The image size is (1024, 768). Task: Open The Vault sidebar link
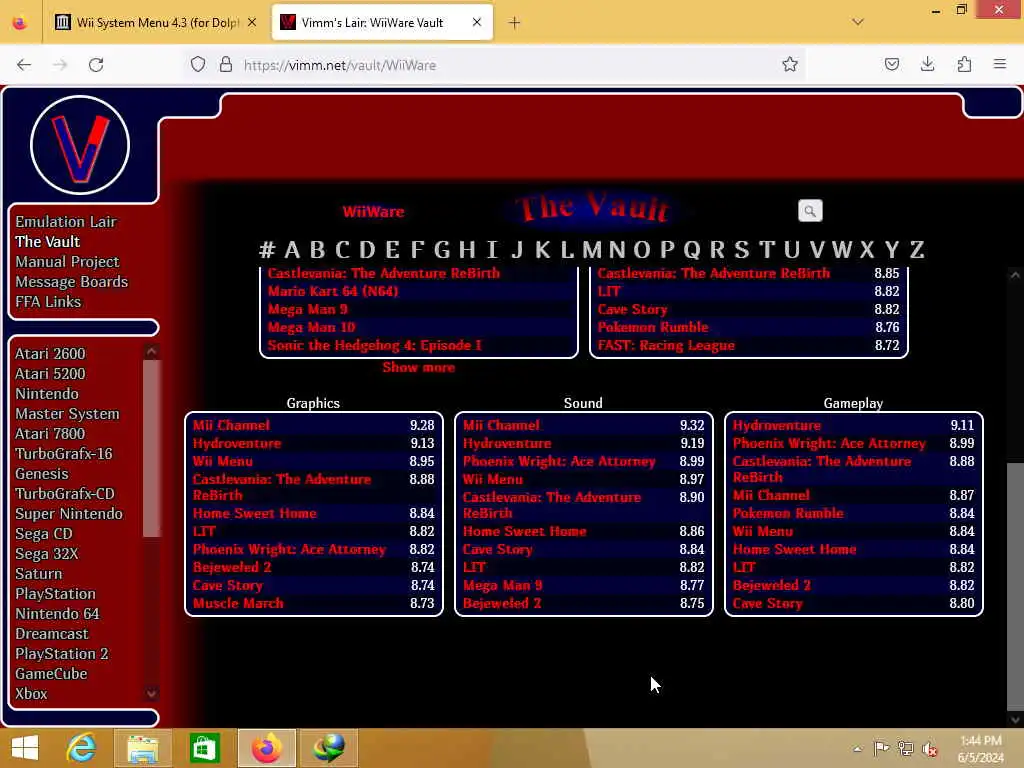tap(48, 242)
